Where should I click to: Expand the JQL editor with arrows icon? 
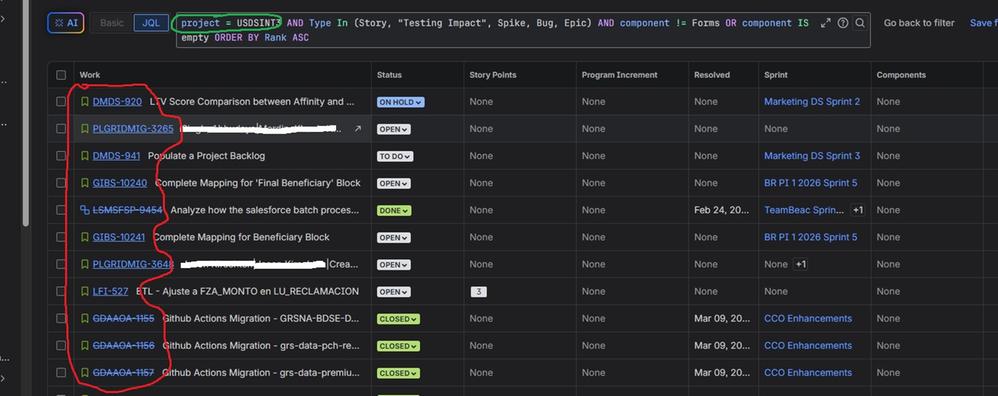(826, 23)
